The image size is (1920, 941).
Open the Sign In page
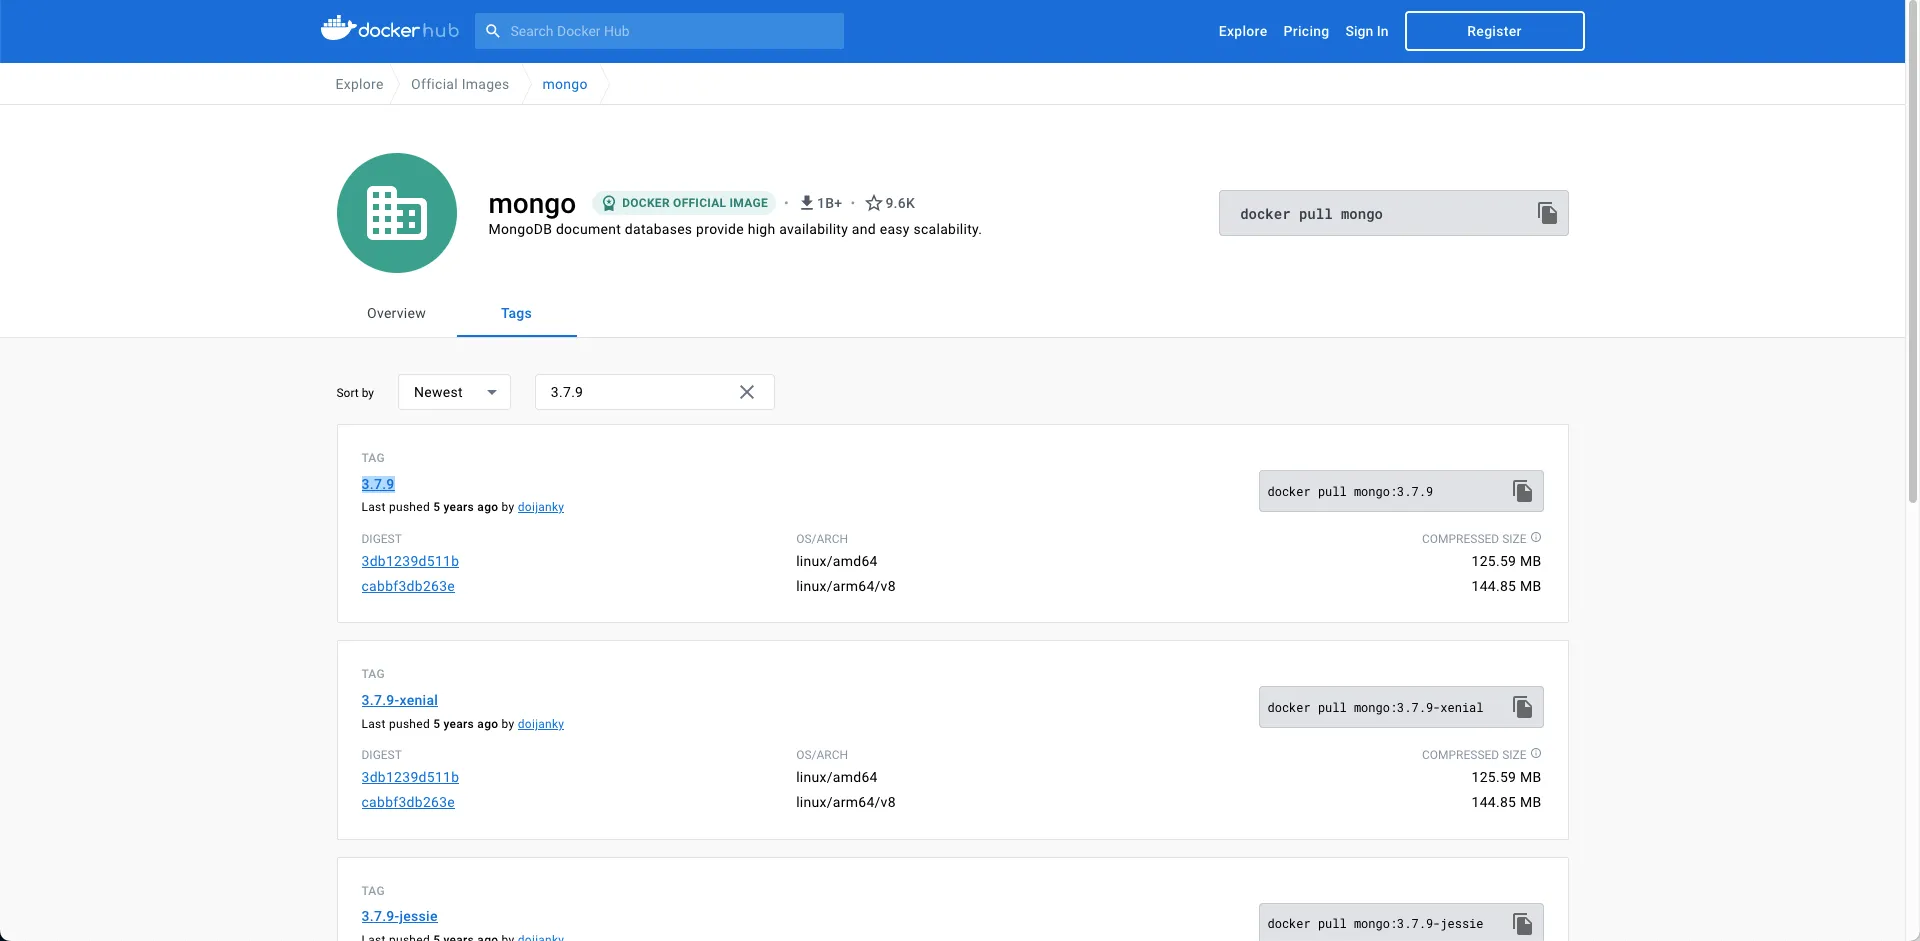click(1366, 31)
